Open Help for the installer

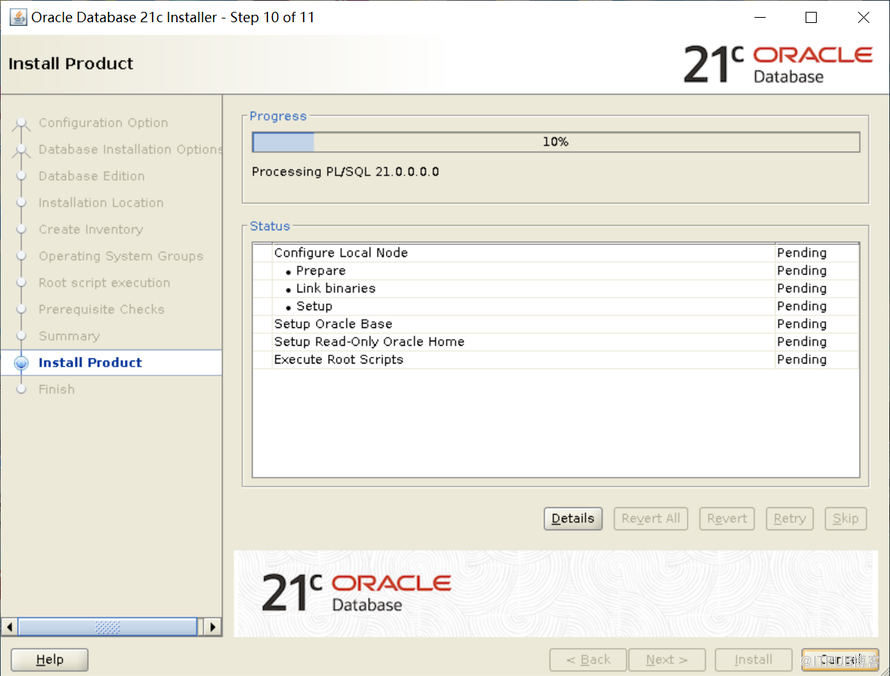pyautogui.click(x=49, y=660)
